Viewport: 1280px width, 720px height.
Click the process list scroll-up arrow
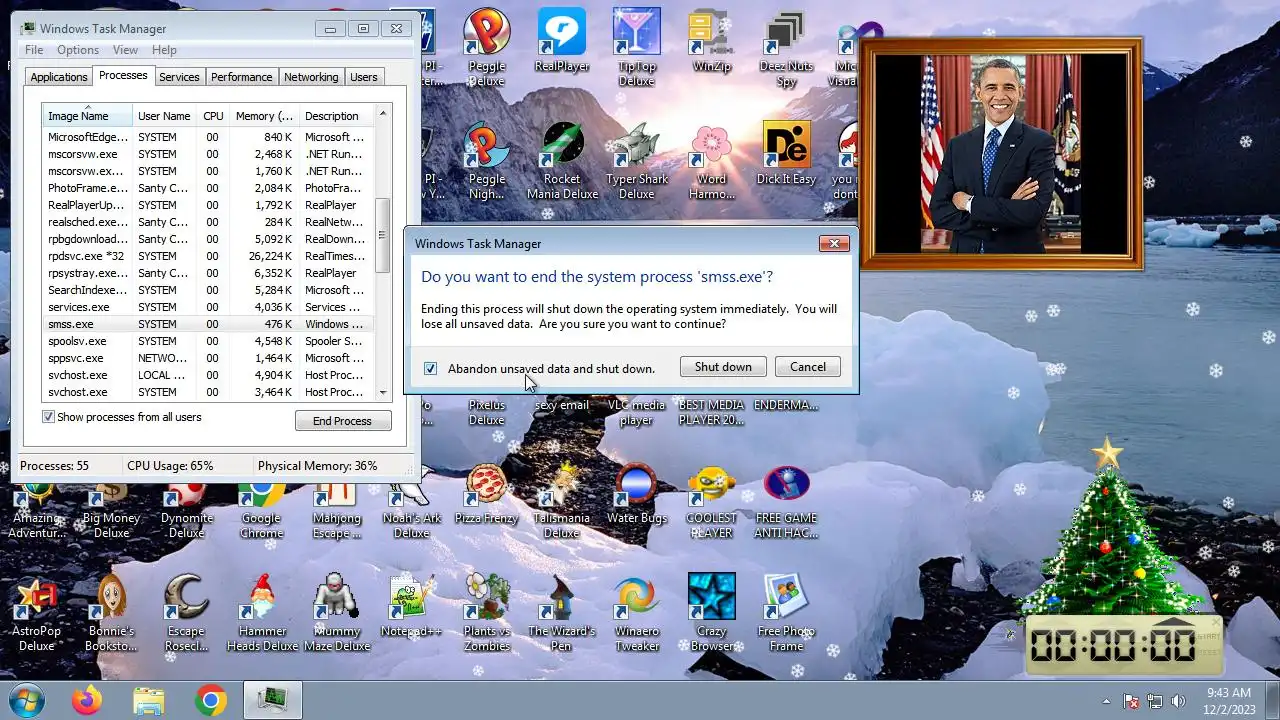coord(382,113)
